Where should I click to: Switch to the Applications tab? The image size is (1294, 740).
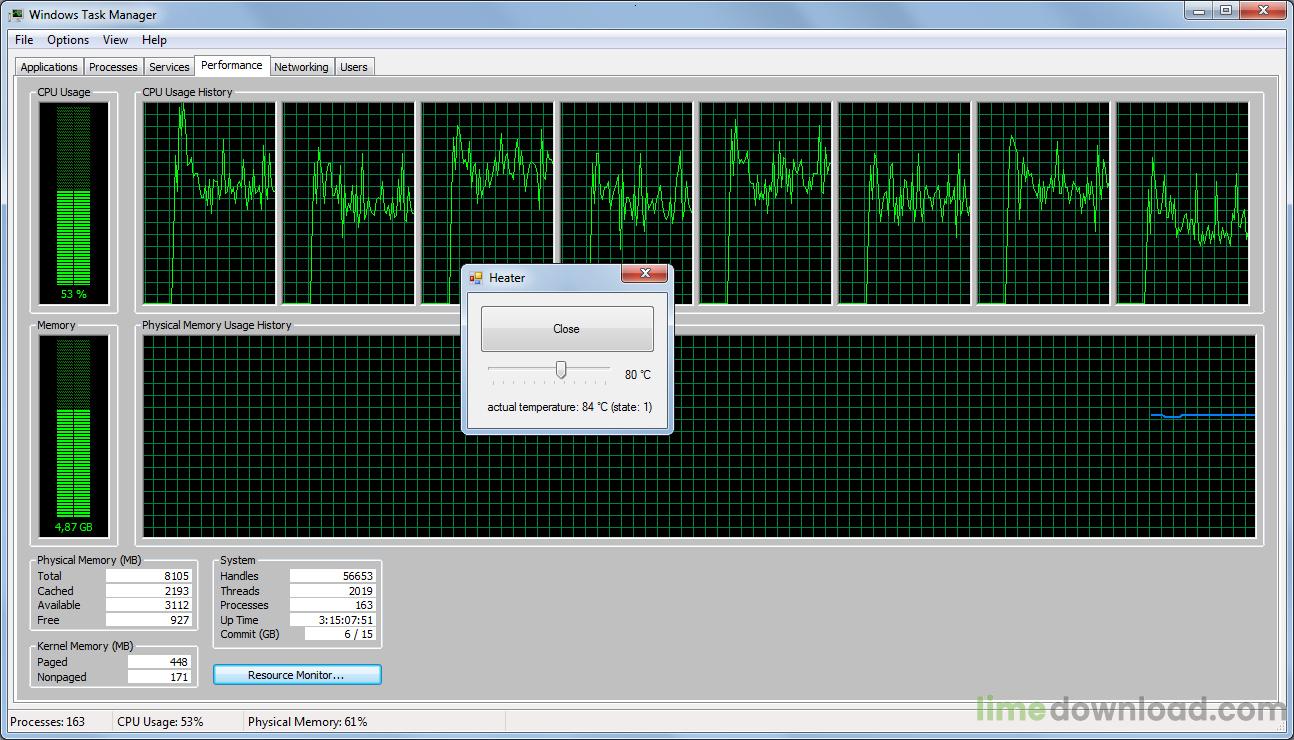click(x=49, y=67)
